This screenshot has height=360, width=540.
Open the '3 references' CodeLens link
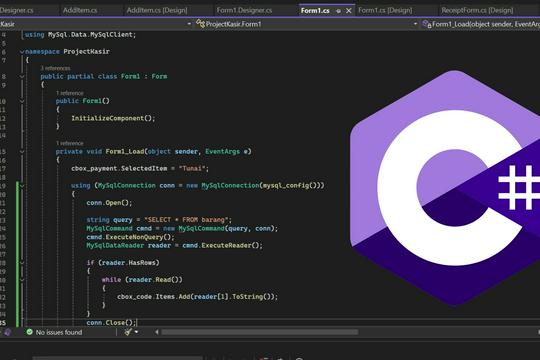coord(55,68)
